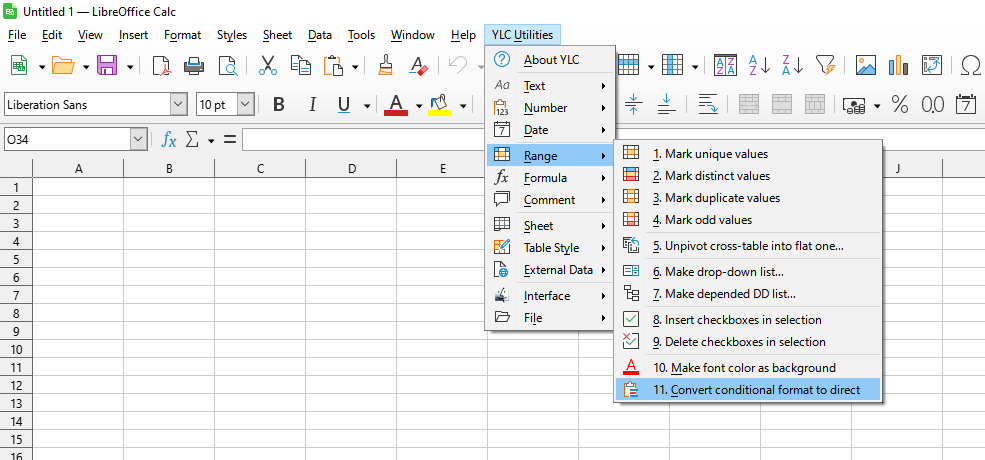Open the Table Style submenu
Image resolution: width=985 pixels, height=460 pixels.
click(x=551, y=248)
